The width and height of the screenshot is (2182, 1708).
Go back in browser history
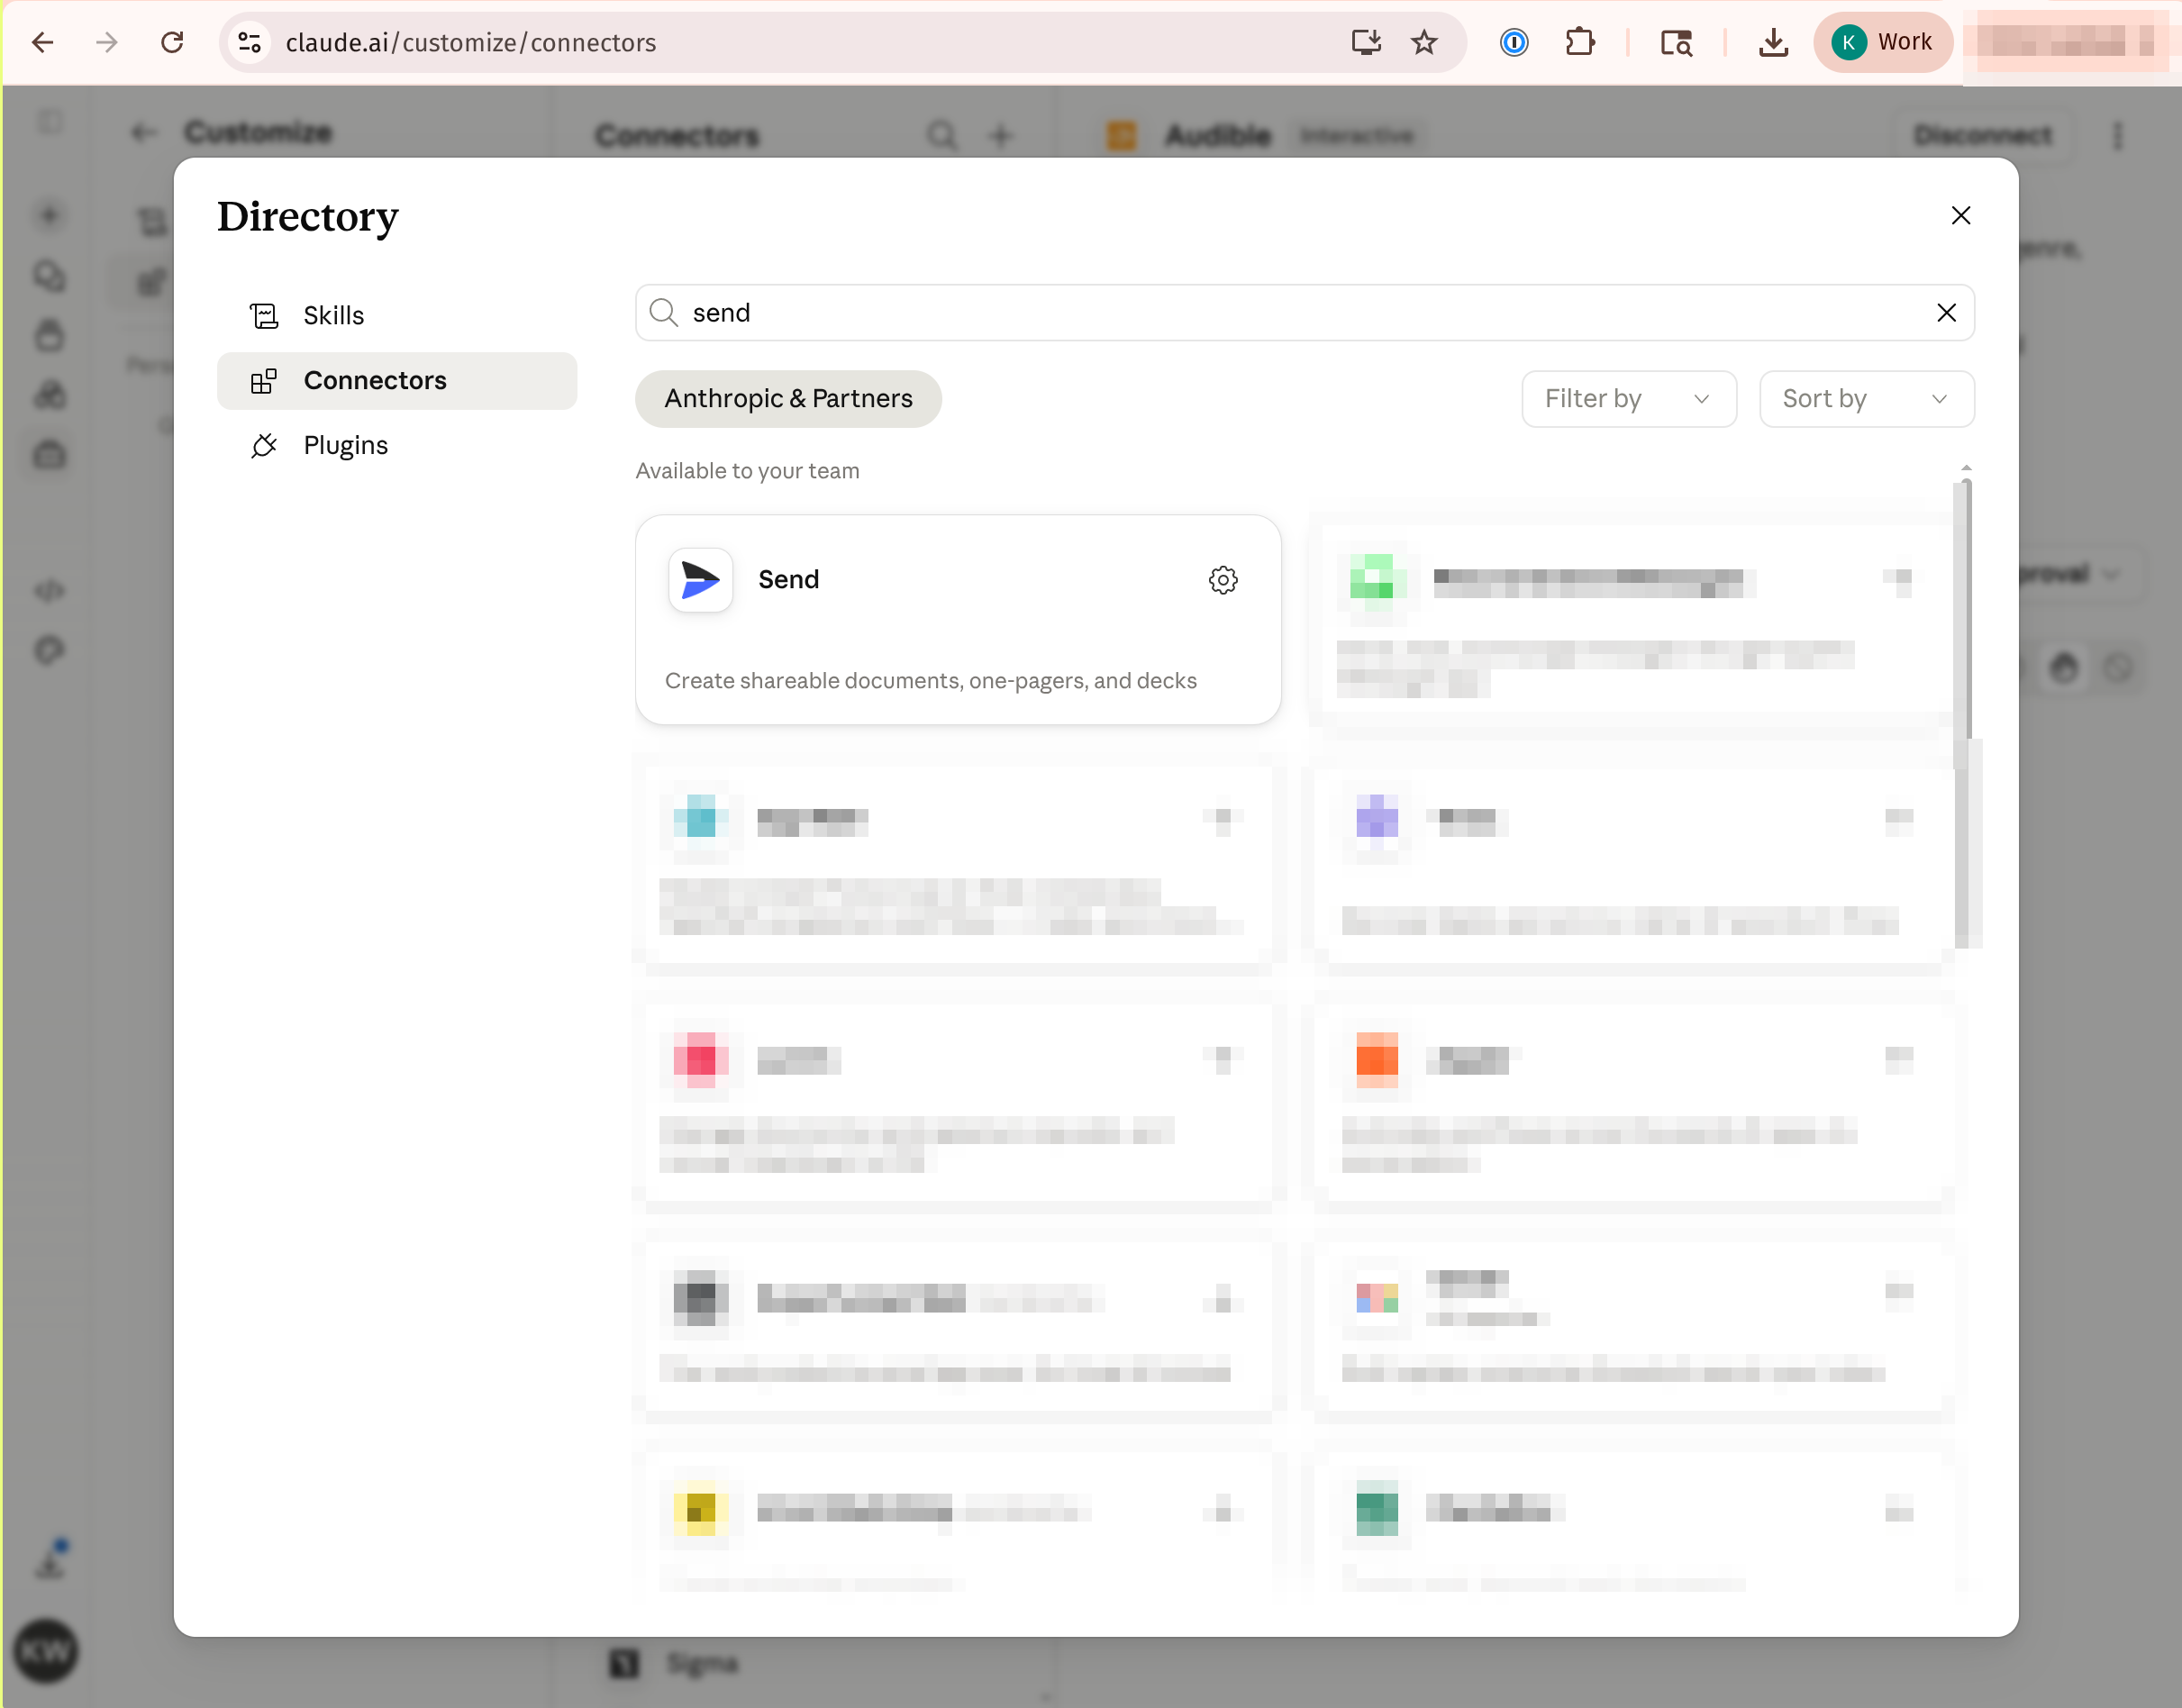(x=42, y=42)
